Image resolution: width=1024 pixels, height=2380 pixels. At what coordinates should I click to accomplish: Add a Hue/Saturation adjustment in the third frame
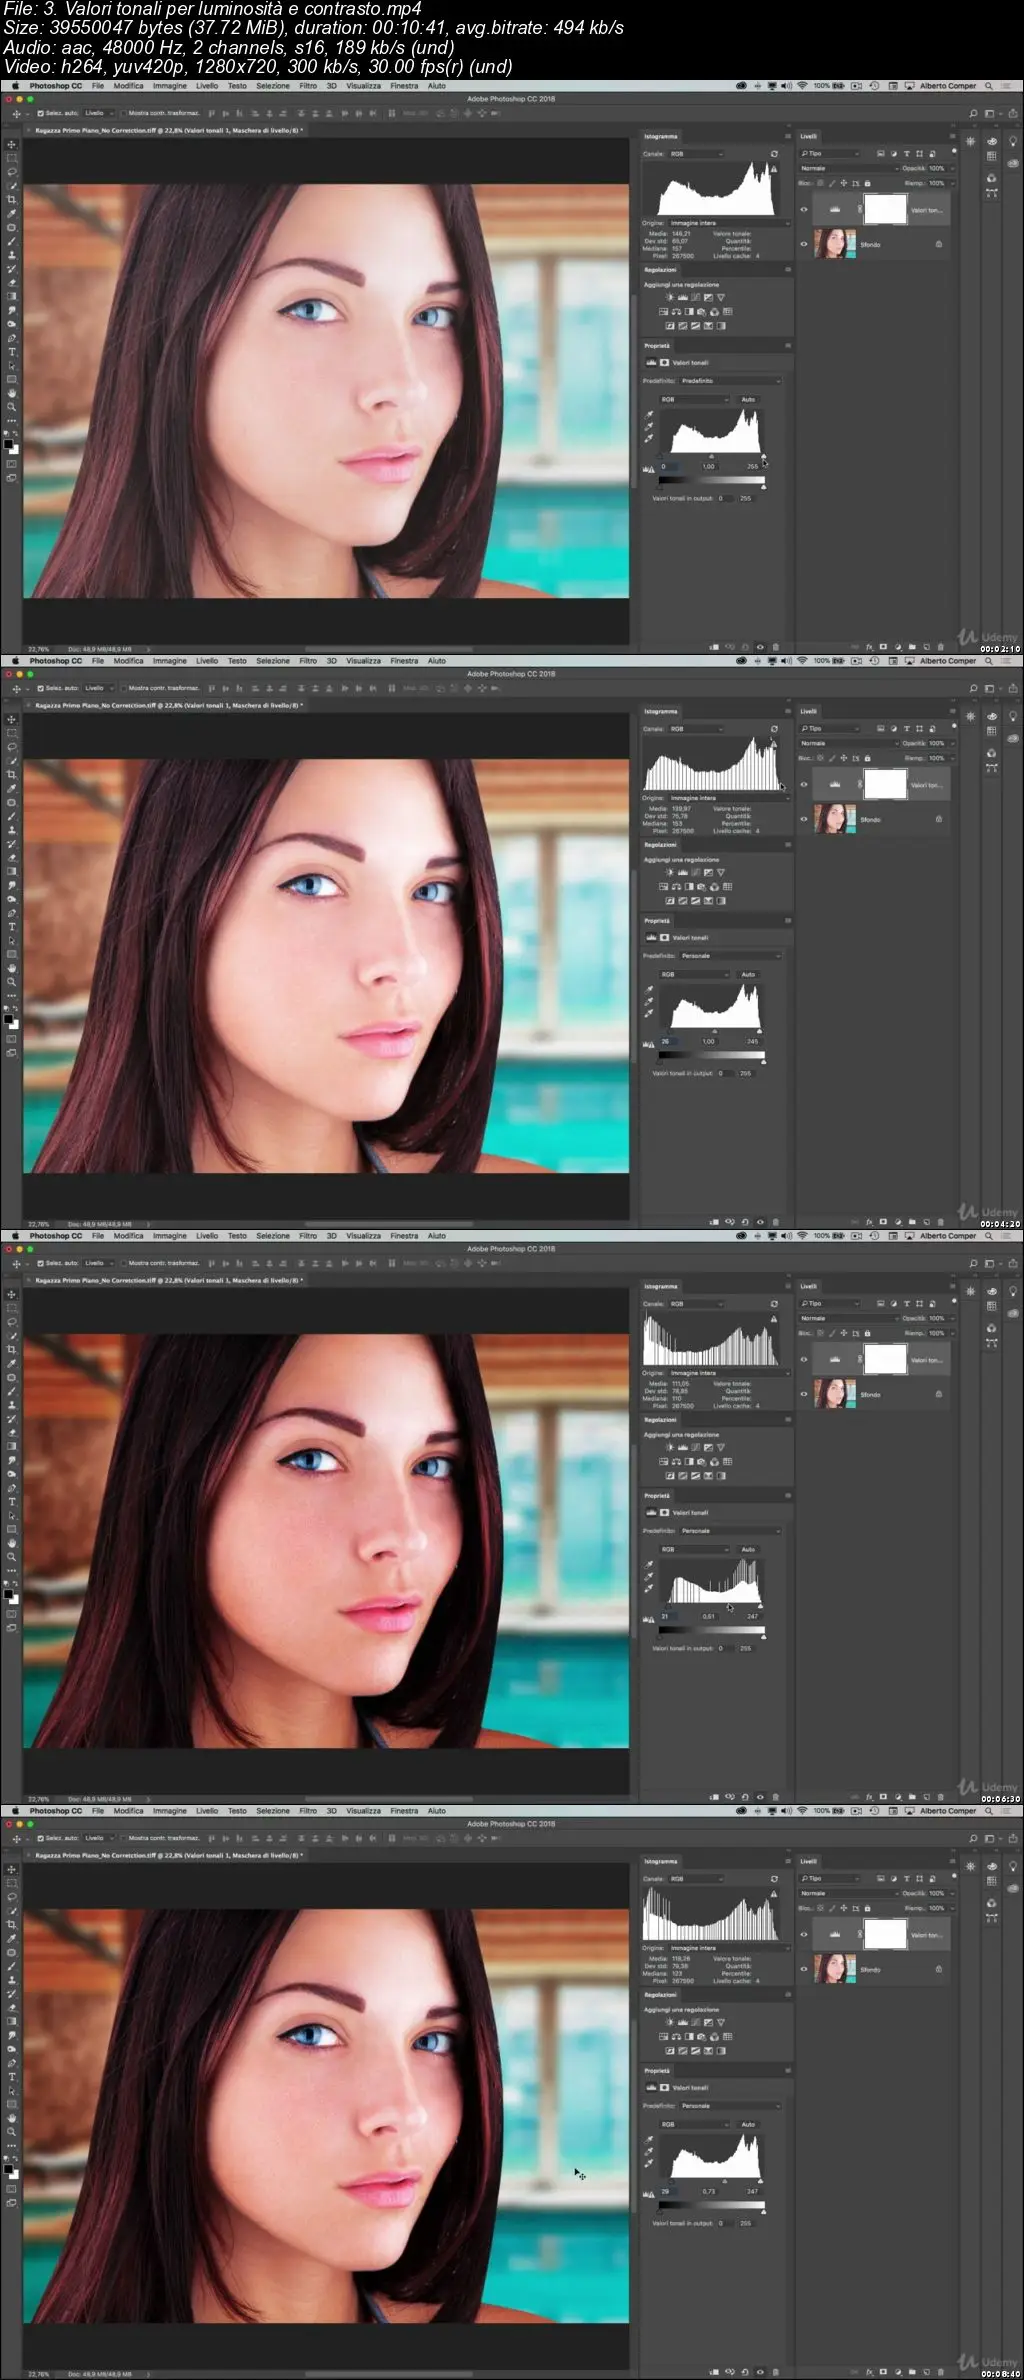pos(664,1461)
